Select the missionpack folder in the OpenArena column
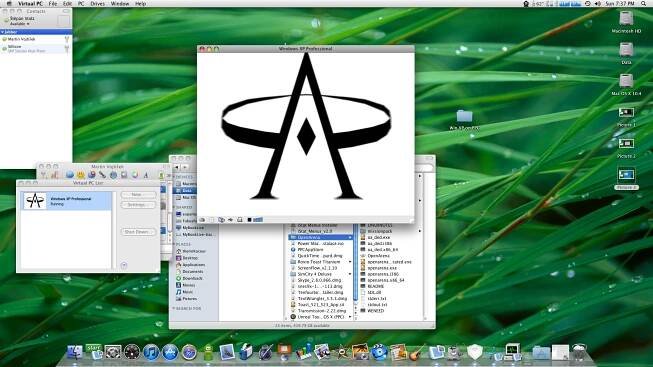 click(376, 231)
